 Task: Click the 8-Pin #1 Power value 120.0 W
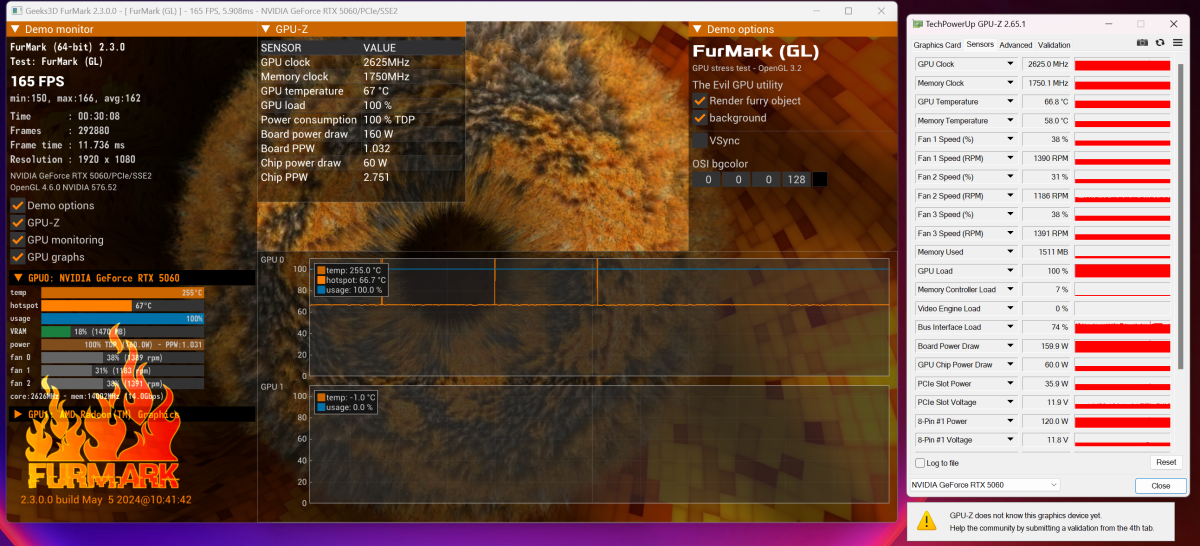point(1046,421)
